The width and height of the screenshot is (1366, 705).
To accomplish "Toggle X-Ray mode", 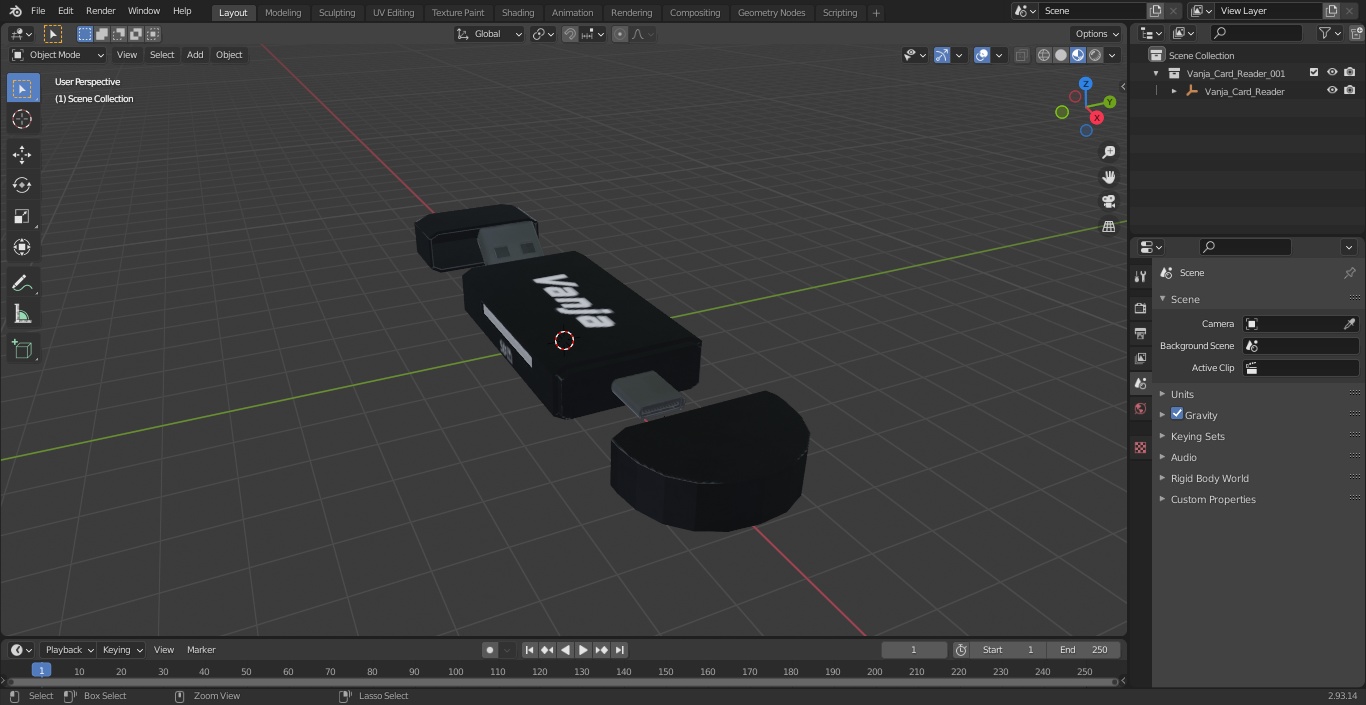I will point(1021,55).
